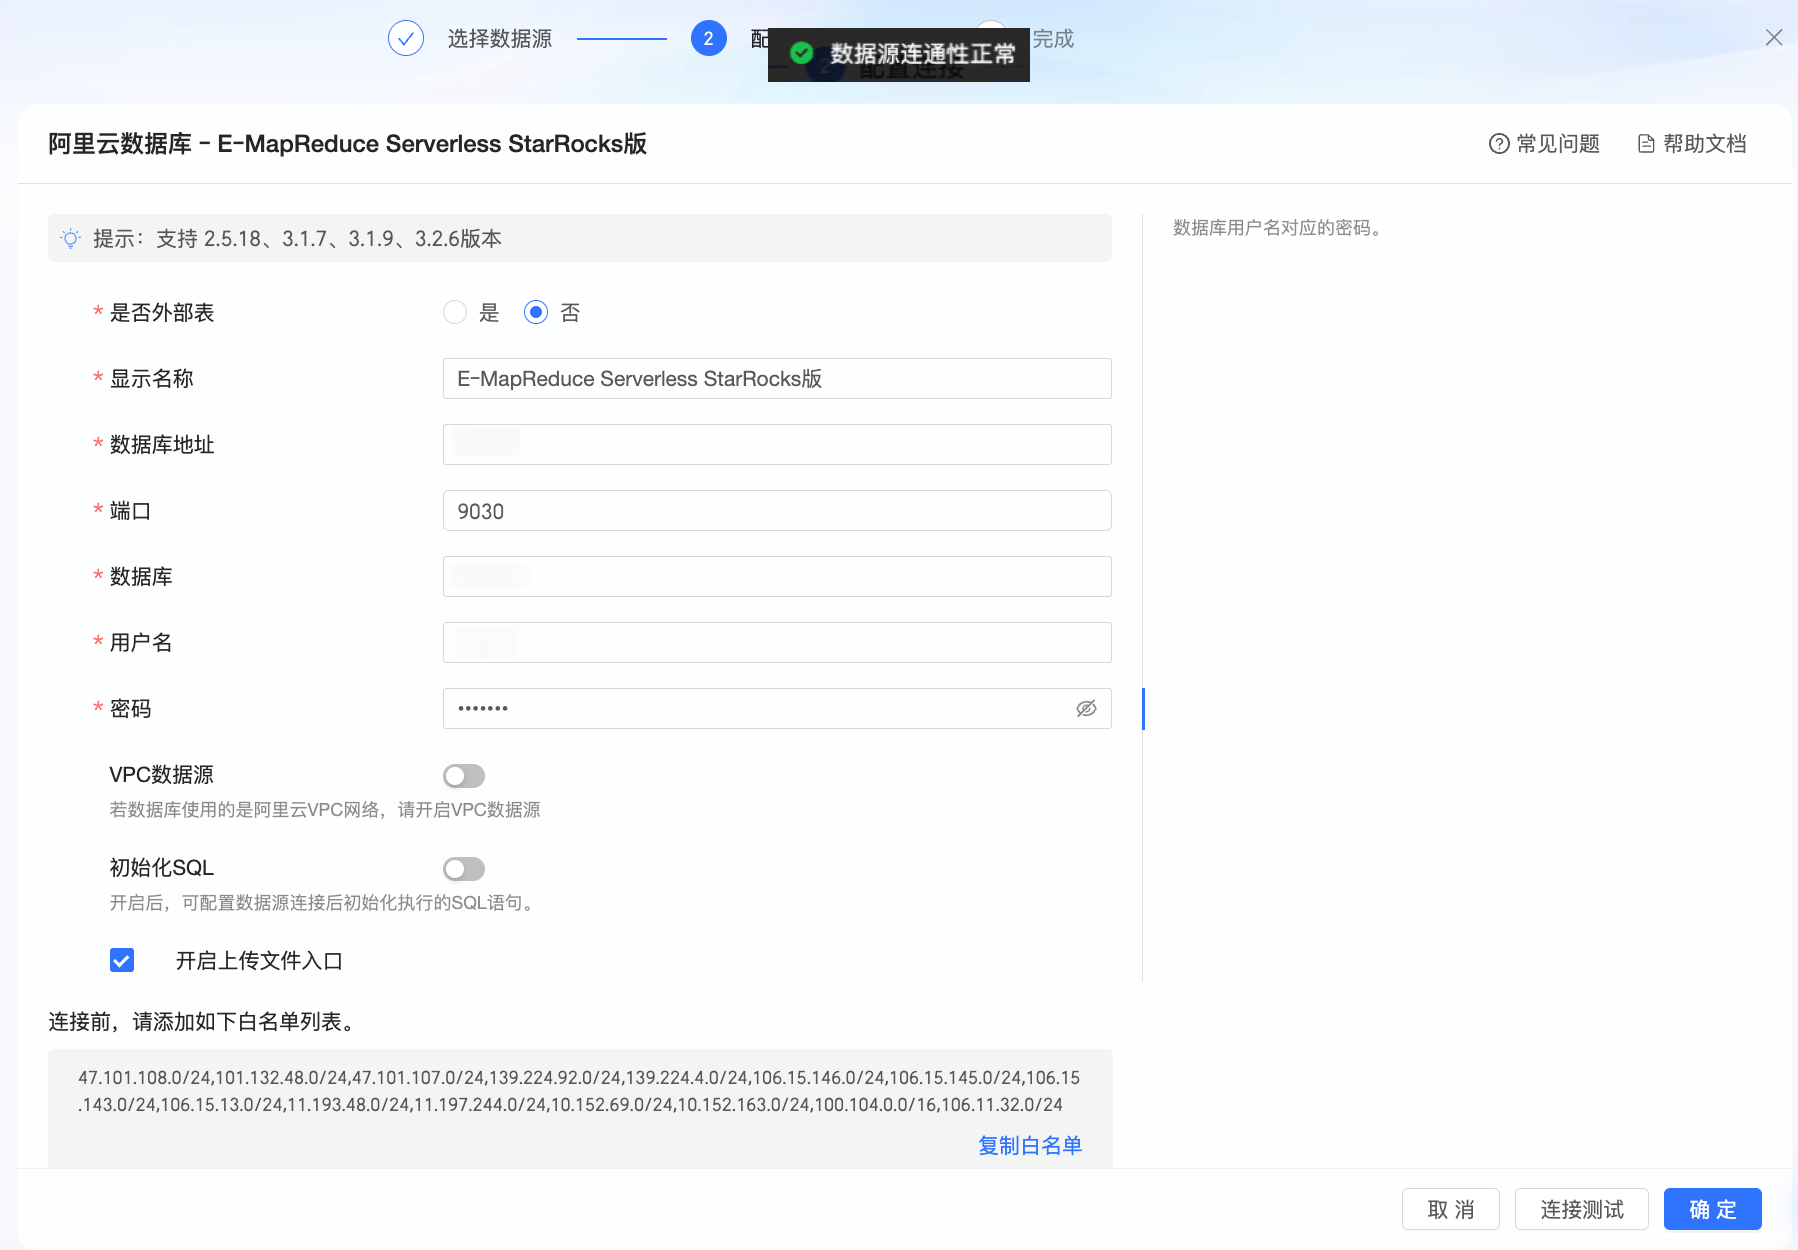Click the step 2 number circle
The width and height of the screenshot is (1798, 1250).
tap(708, 38)
